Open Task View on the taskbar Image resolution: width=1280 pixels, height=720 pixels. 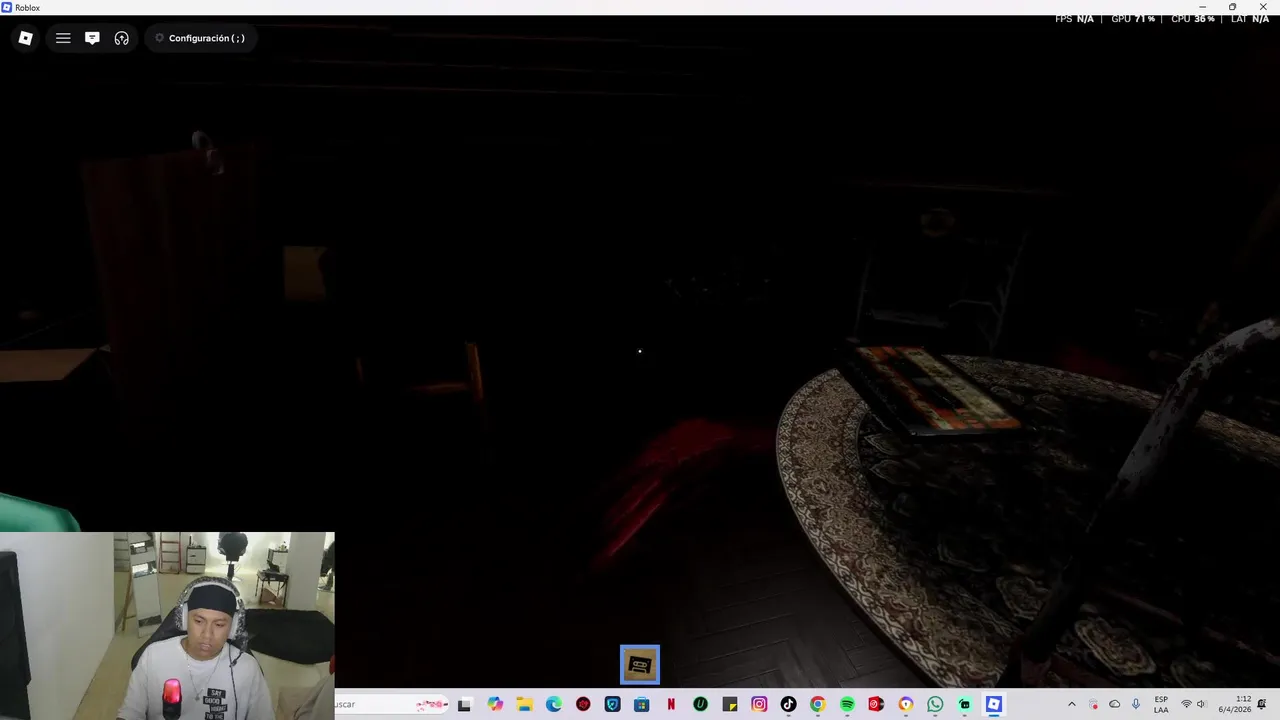(x=464, y=705)
